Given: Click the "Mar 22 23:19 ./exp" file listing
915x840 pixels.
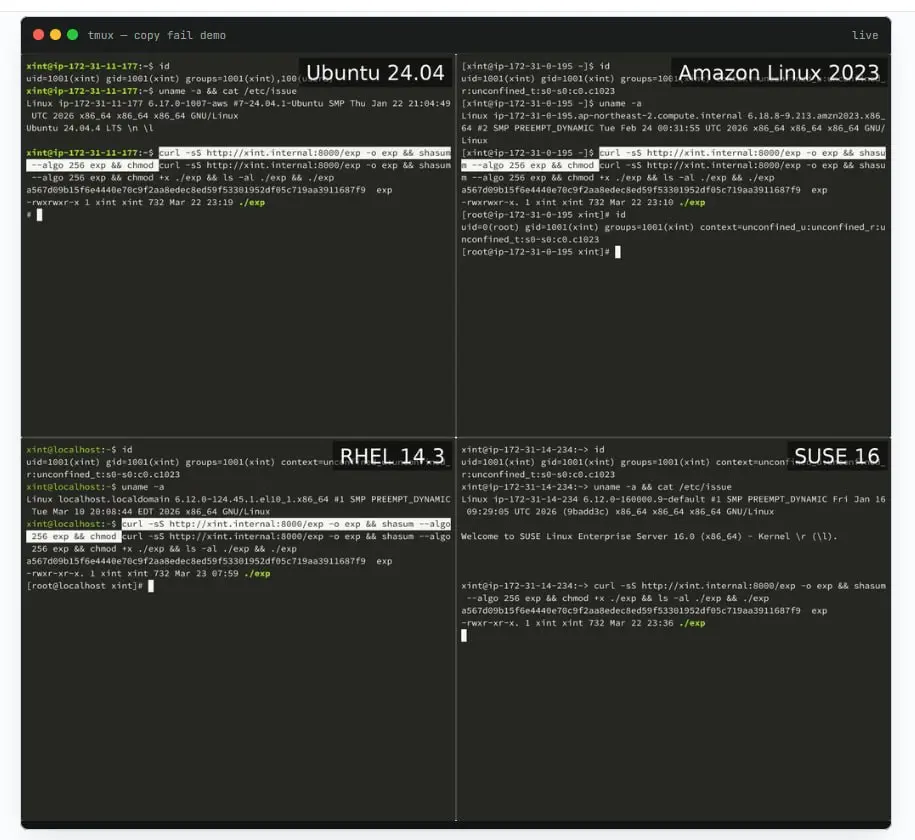Looking at the screenshot, I should coord(145,203).
